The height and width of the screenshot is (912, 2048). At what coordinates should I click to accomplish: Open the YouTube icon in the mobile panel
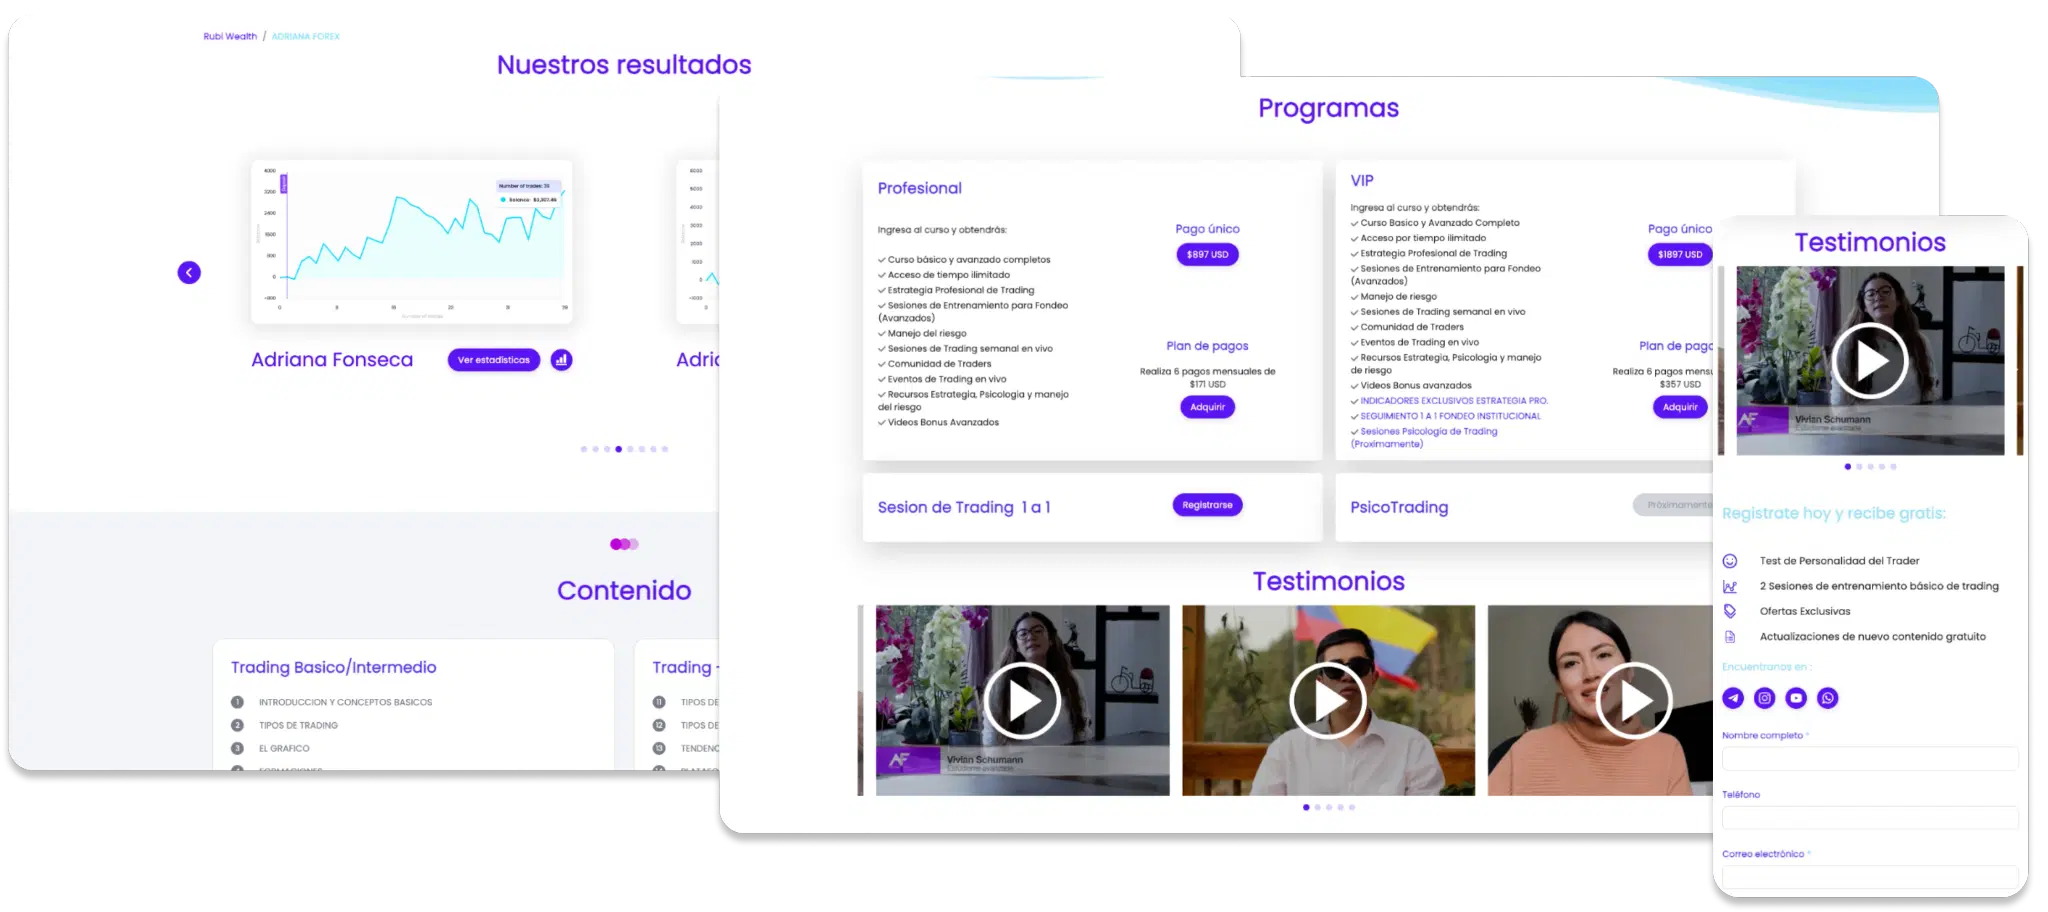(x=1797, y=698)
